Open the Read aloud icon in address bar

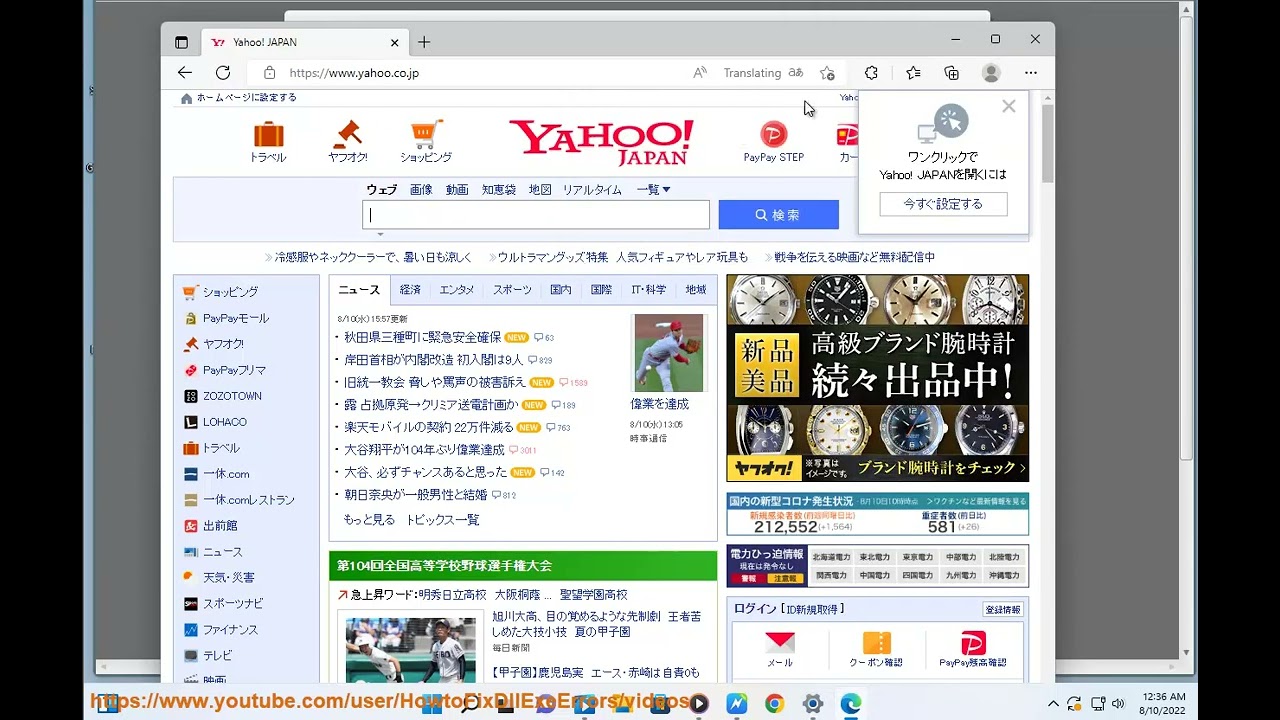pos(700,73)
